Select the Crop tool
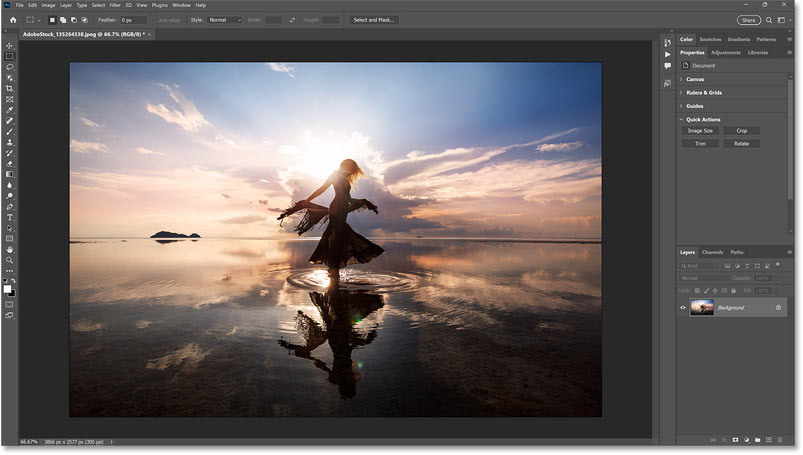Screen dimensions: 803x455 10,89
